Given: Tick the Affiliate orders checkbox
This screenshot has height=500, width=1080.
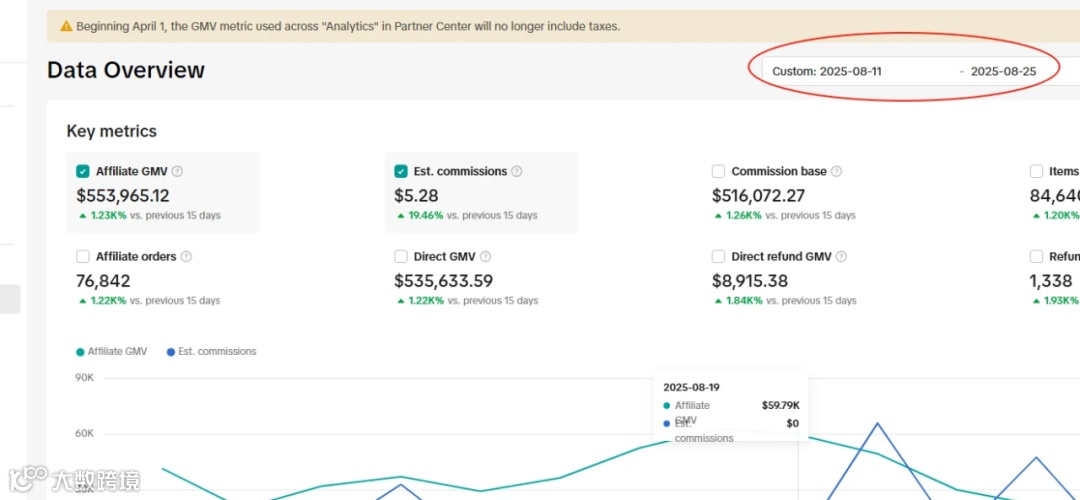Looking at the screenshot, I should click(x=83, y=257).
